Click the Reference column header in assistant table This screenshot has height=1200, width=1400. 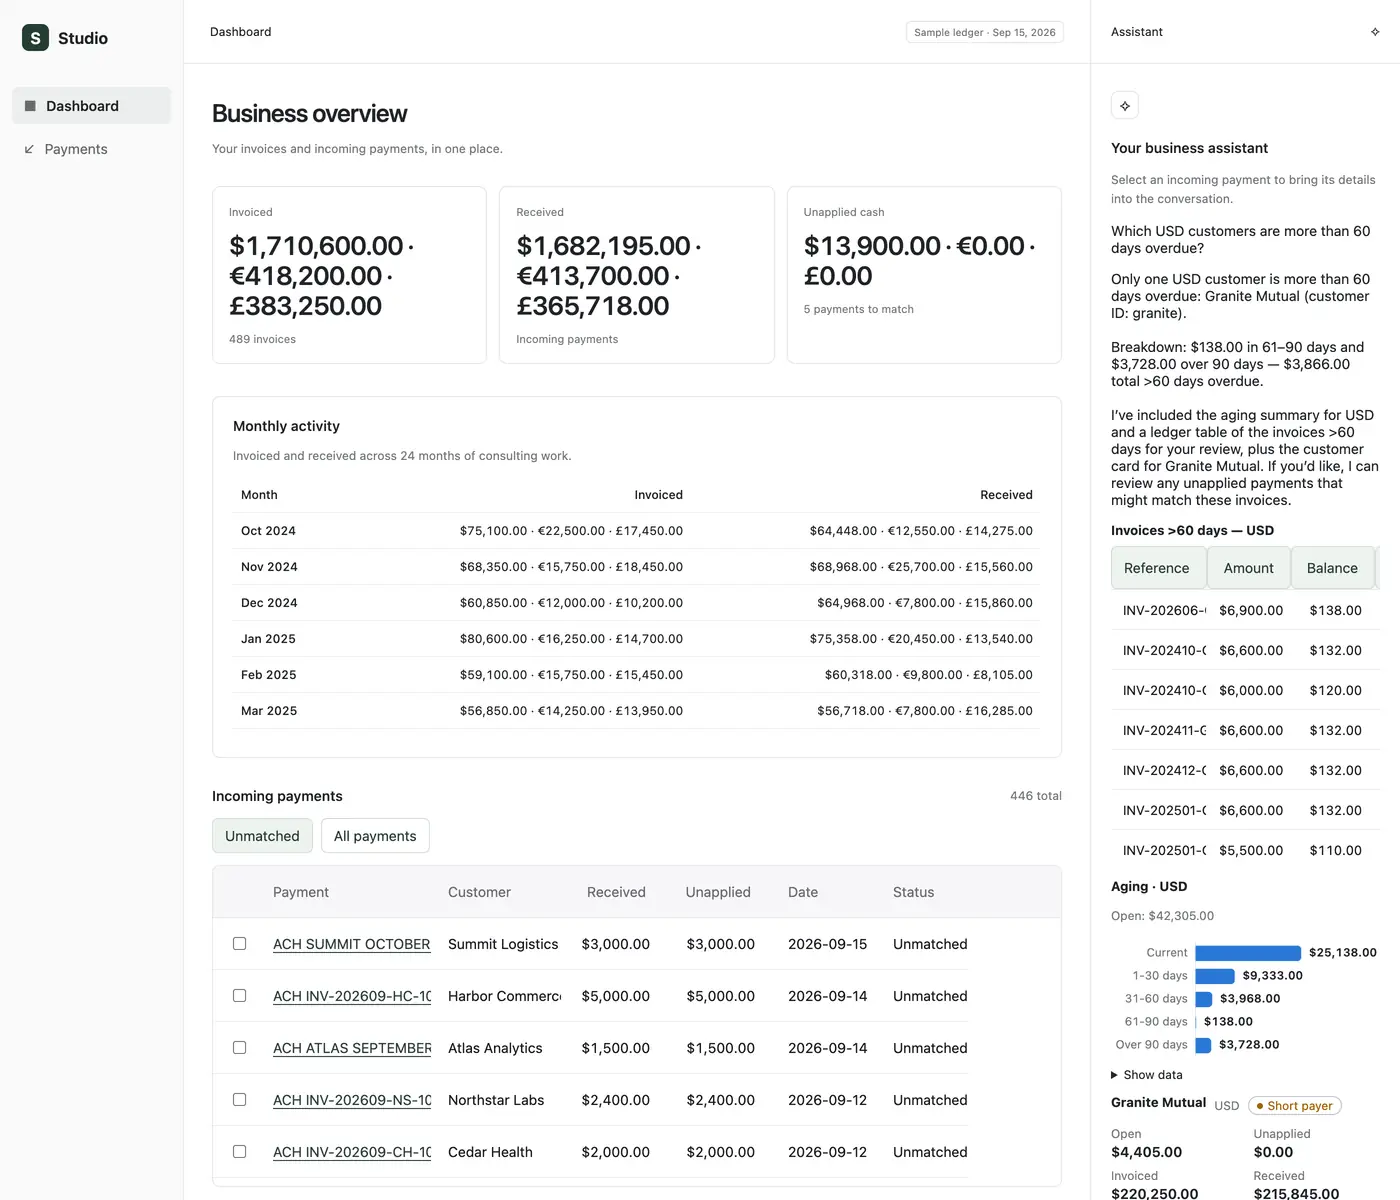point(1158,568)
